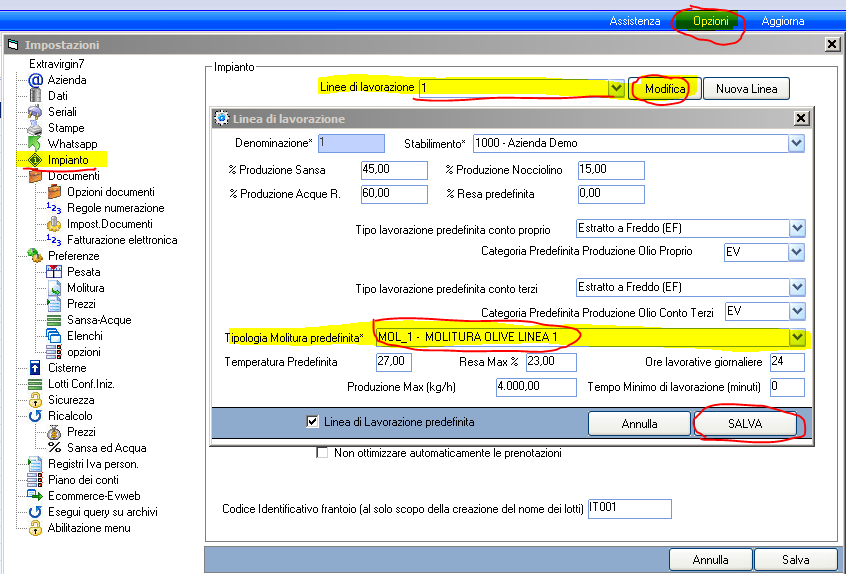Open the Linee di lavorazione dropdown
The width and height of the screenshot is (846, 574).
click(x=616, y=89)
